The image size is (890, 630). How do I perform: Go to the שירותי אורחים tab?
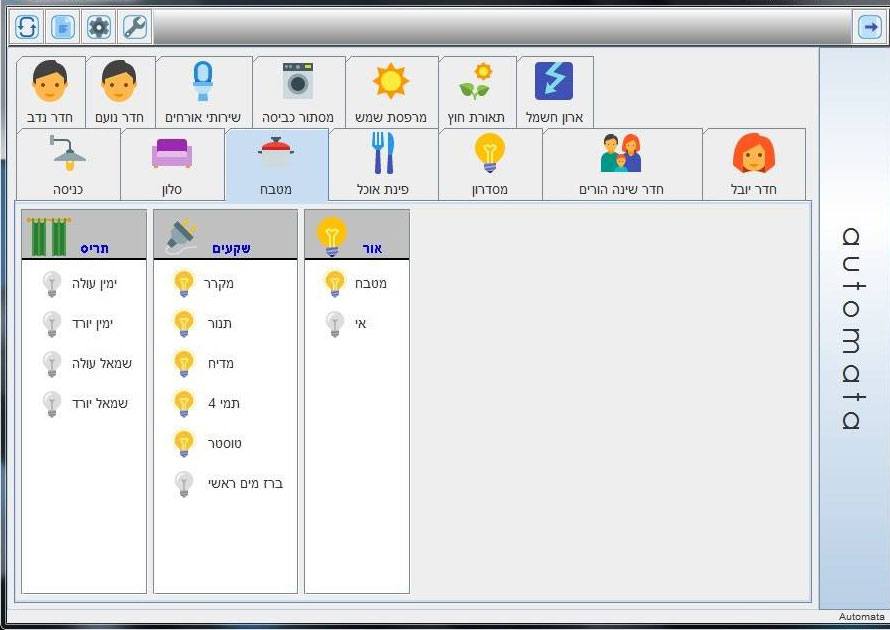pyautogui.click(x=203, y=92)
